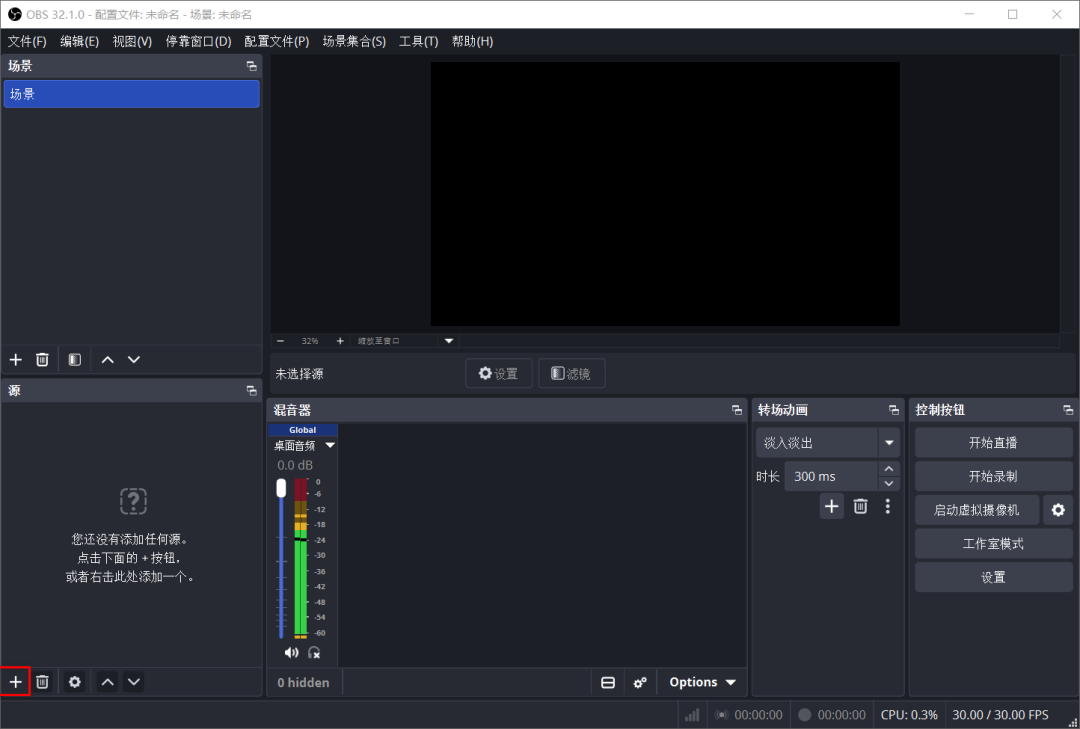Toggle 工作室模式 studio mode

tap(993, 544)
